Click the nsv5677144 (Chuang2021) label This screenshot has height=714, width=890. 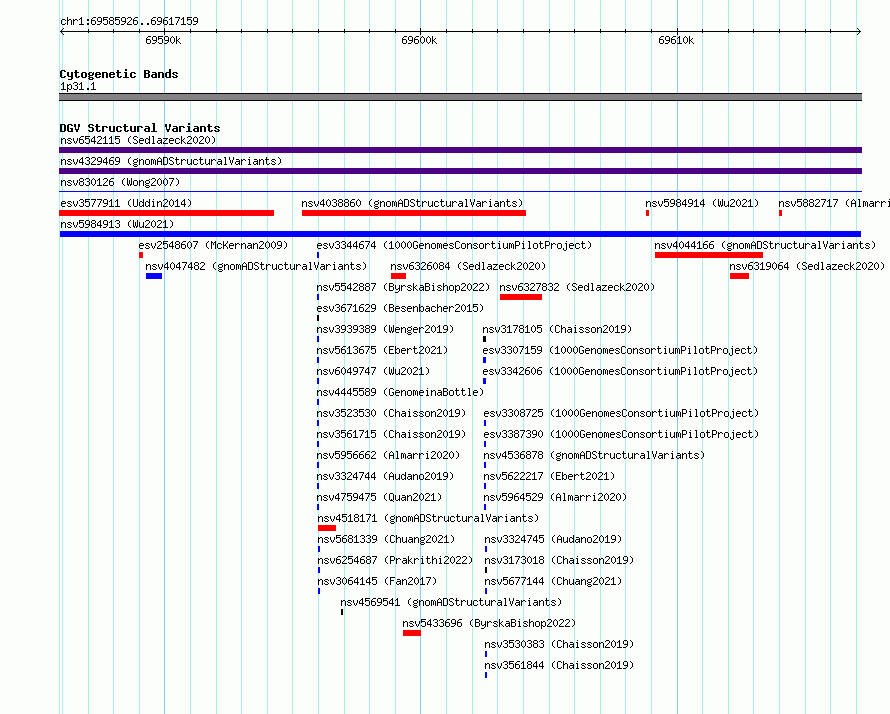[553, 581]
